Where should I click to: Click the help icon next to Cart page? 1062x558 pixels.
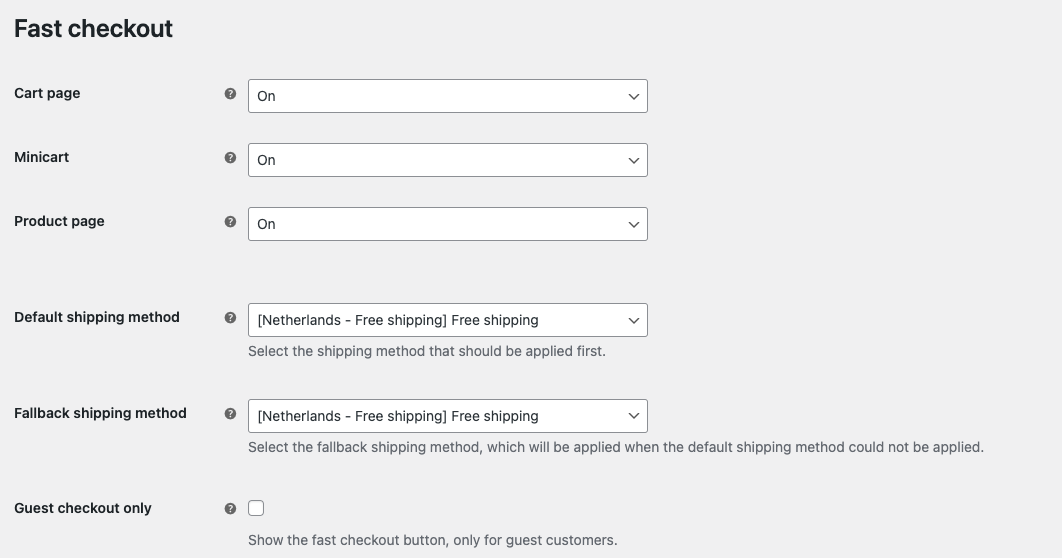(x=230, y=93)
